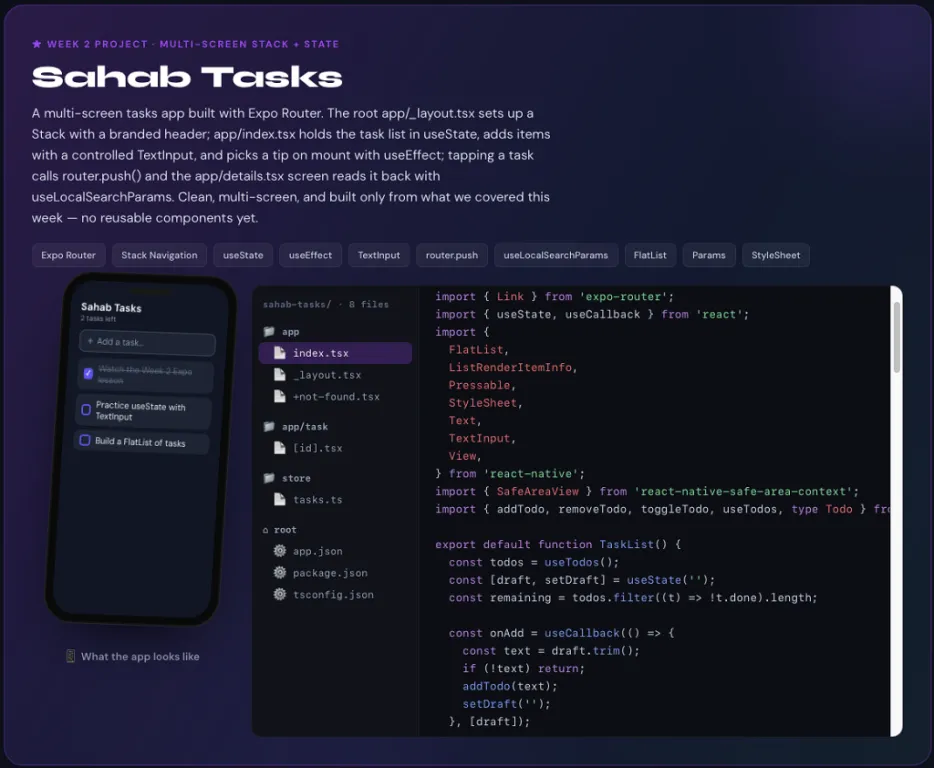This screenshot has height=768, width=934.
Task: Click the useLocalSearchParams tag
Action: point(556,255)
